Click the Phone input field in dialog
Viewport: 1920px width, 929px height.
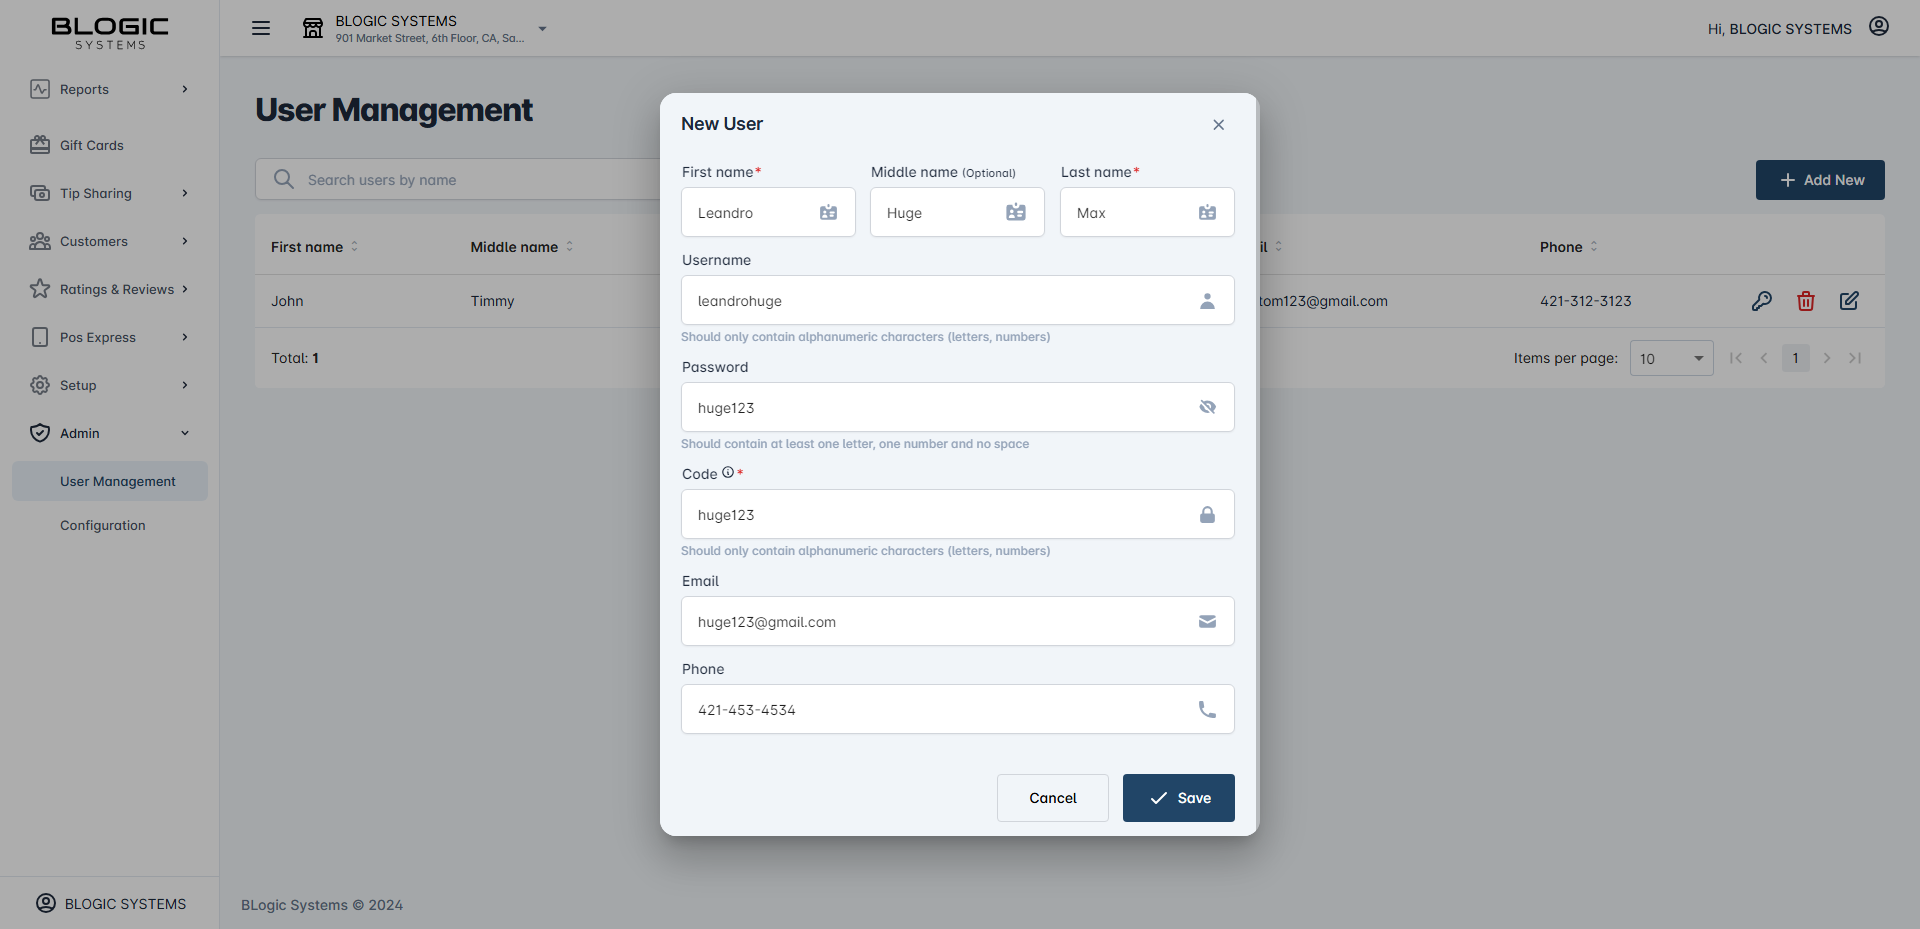(x=957, y=709)
